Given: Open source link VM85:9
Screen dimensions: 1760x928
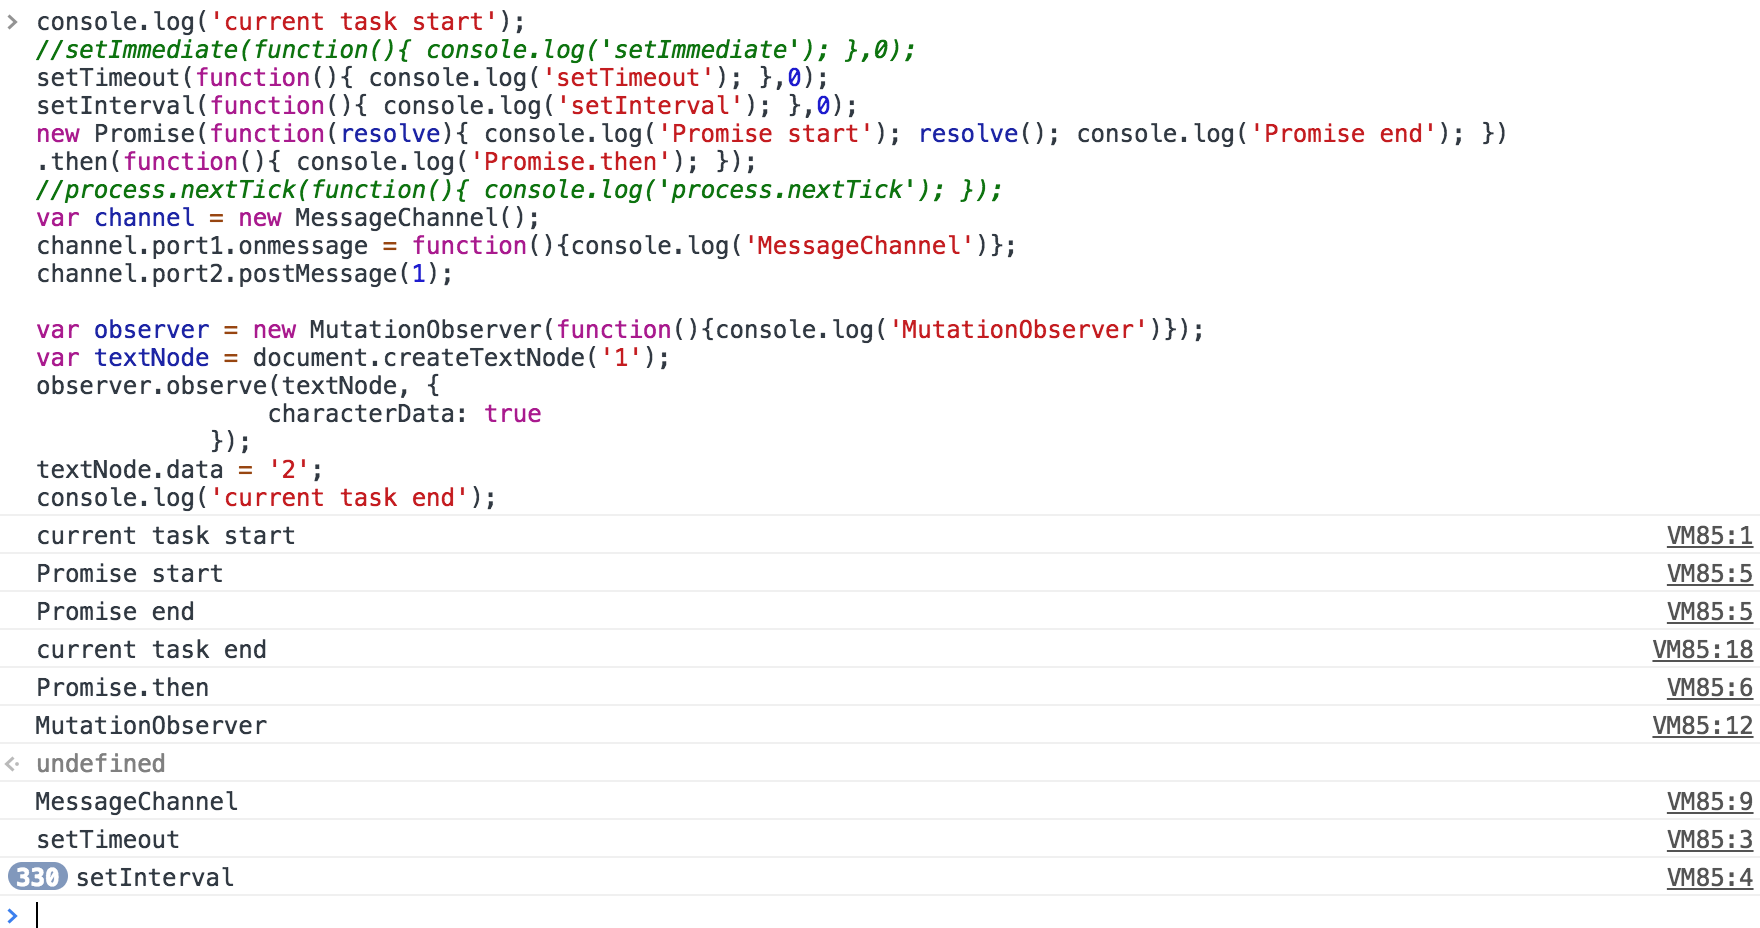Looking at the screenshot, I should [1709, 802].
